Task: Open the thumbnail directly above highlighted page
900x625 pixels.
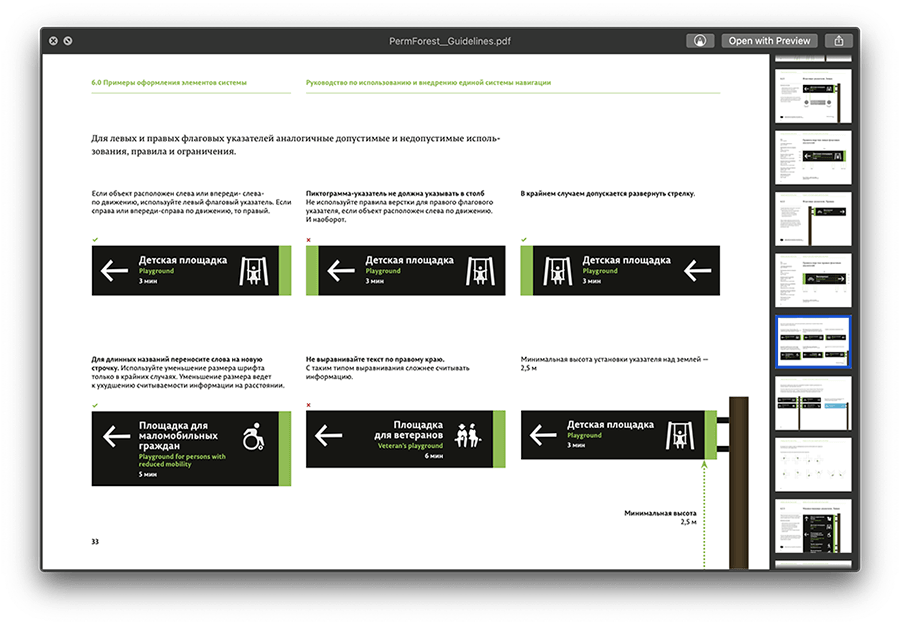Action: [x=813, y=280]
